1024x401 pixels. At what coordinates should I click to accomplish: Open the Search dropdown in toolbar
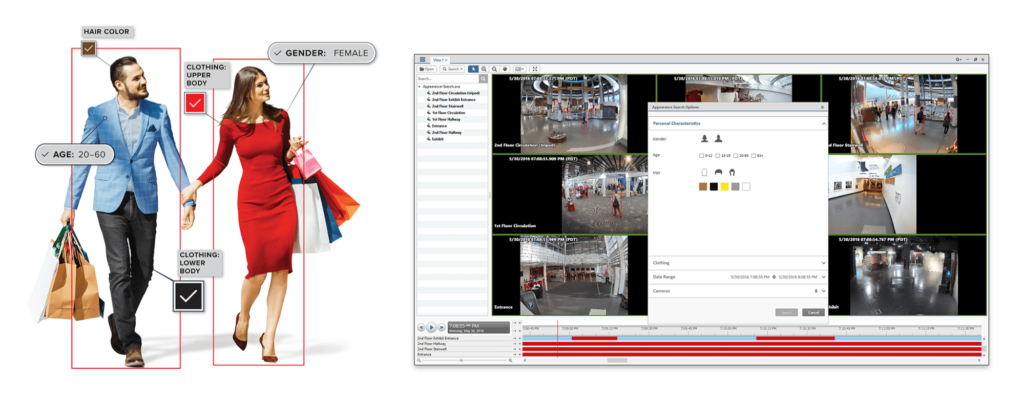[453, 69]
